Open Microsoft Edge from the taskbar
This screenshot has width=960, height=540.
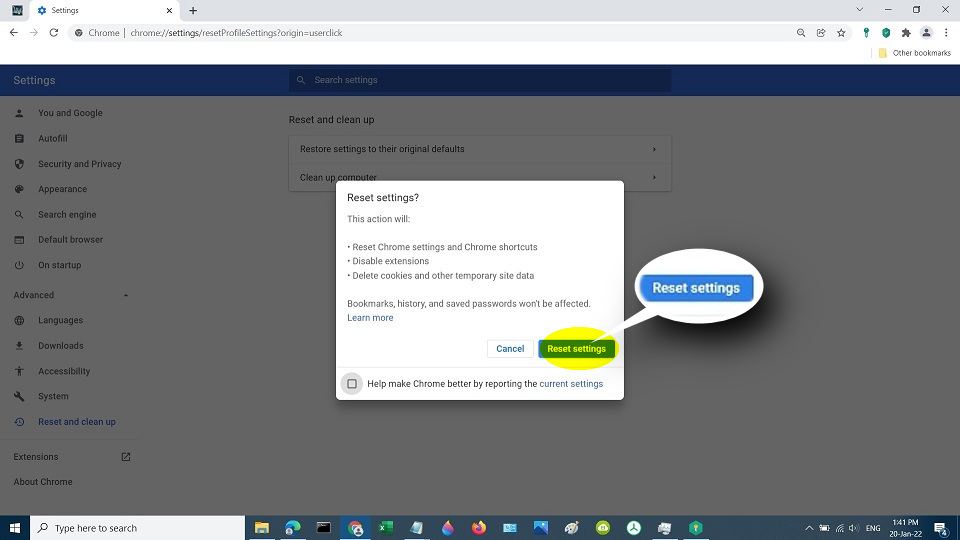pyautogui.click(x=293, y=528)
